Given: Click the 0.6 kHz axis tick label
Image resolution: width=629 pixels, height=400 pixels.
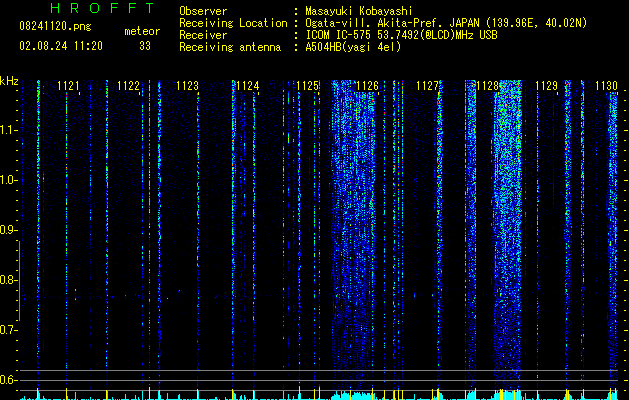Looking at the screenshot, I should tap(8, 380).
